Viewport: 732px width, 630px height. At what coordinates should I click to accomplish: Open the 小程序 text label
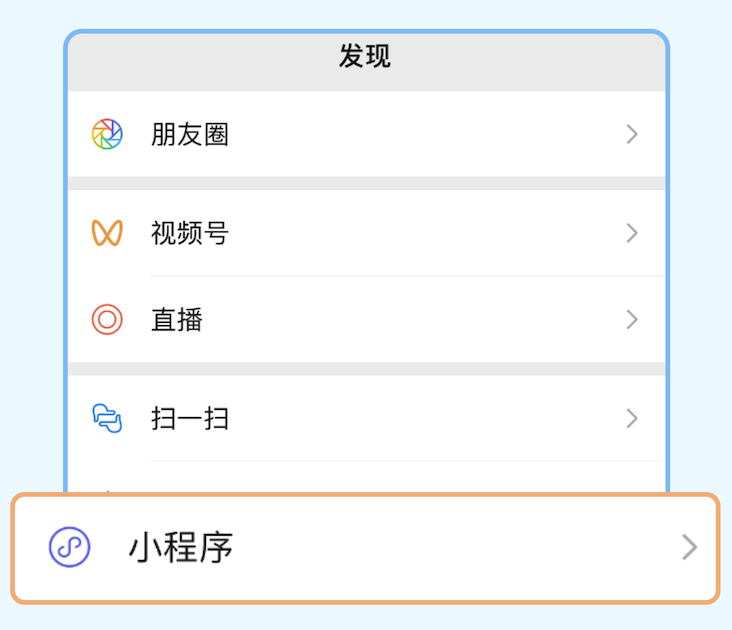coord(181,547)
